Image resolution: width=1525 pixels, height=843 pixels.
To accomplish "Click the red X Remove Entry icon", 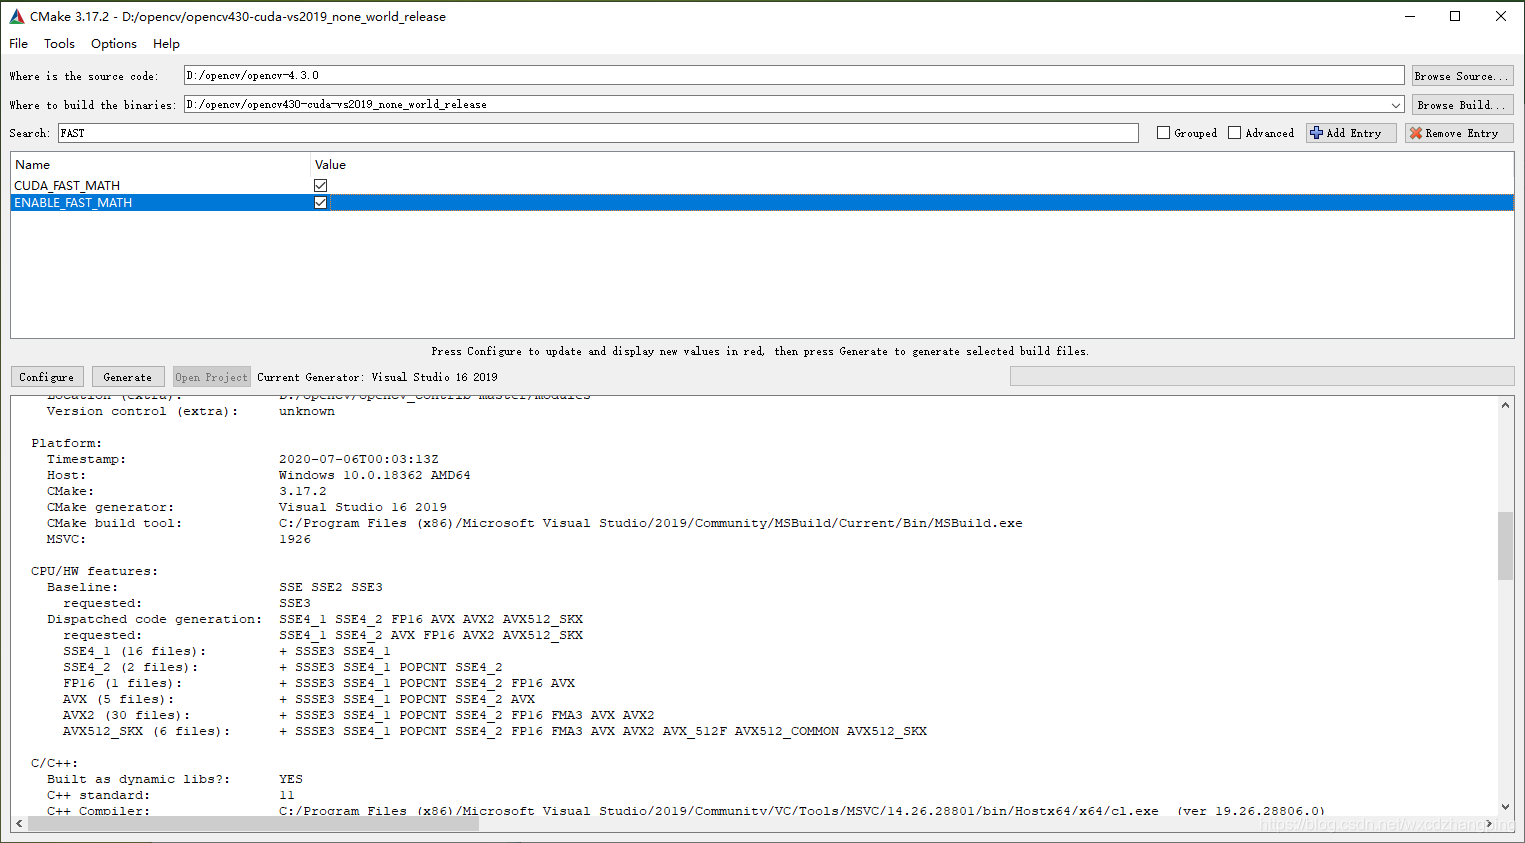I will [1415, 133].
